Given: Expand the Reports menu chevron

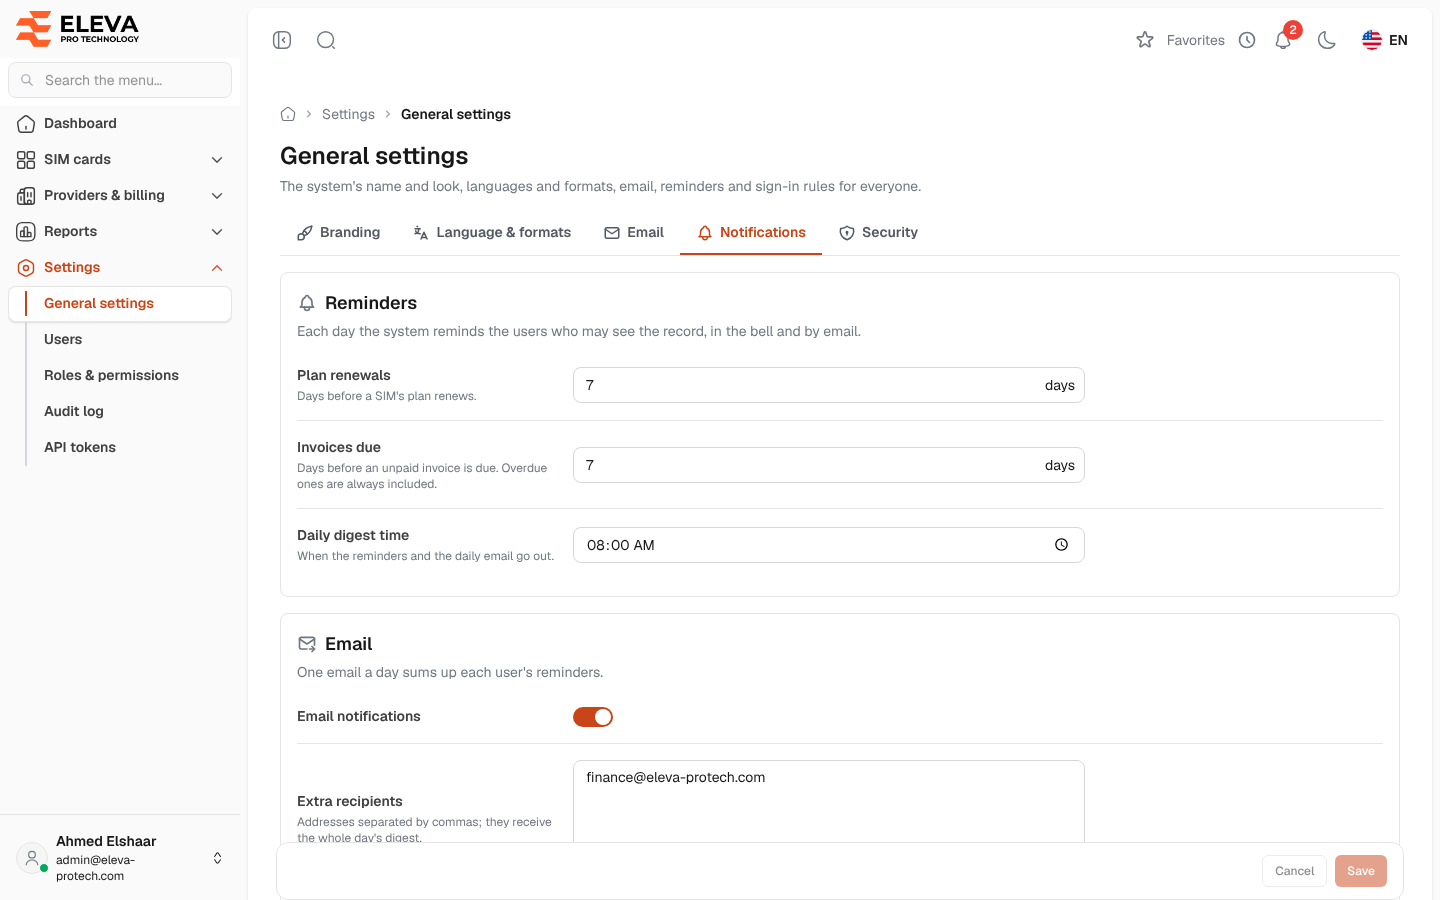Looking at the screenshot, I should pyautogui.click(x=217, y=232).
